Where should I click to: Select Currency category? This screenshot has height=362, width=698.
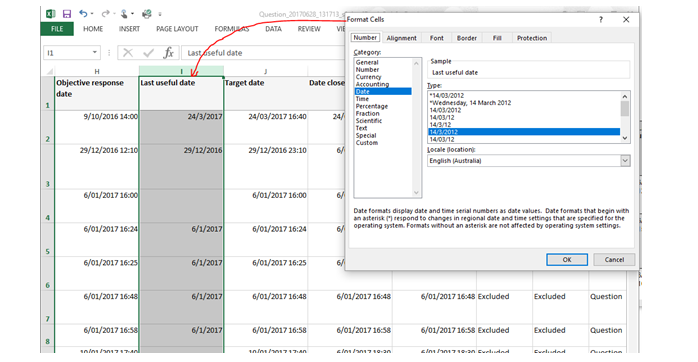[x=369, y=77]
